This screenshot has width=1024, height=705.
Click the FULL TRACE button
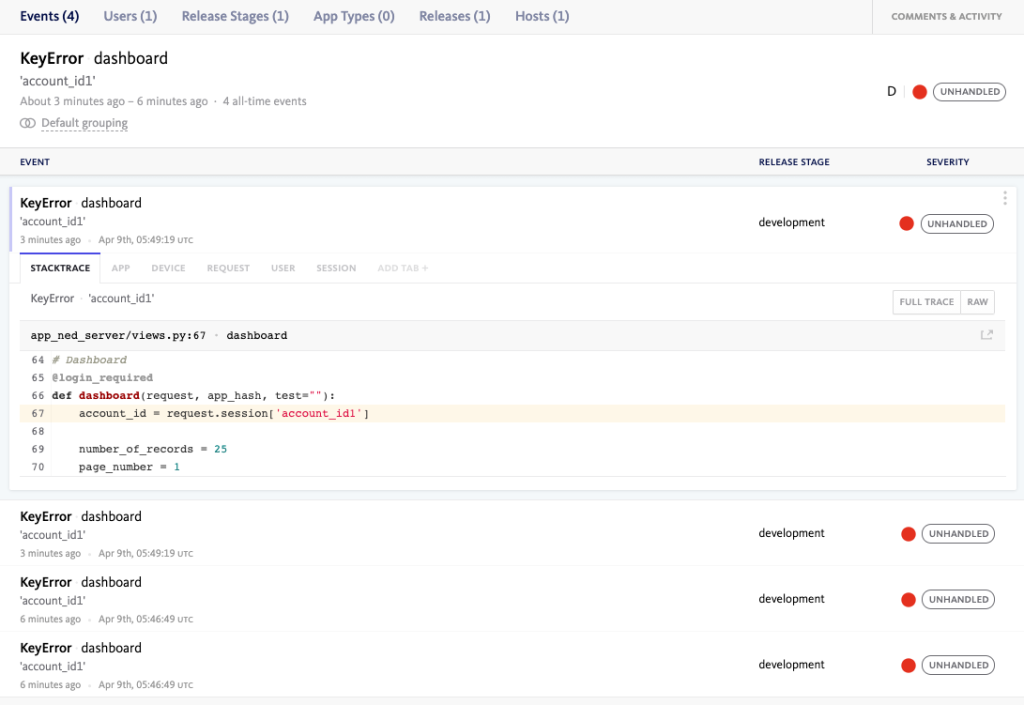(926, 302)
